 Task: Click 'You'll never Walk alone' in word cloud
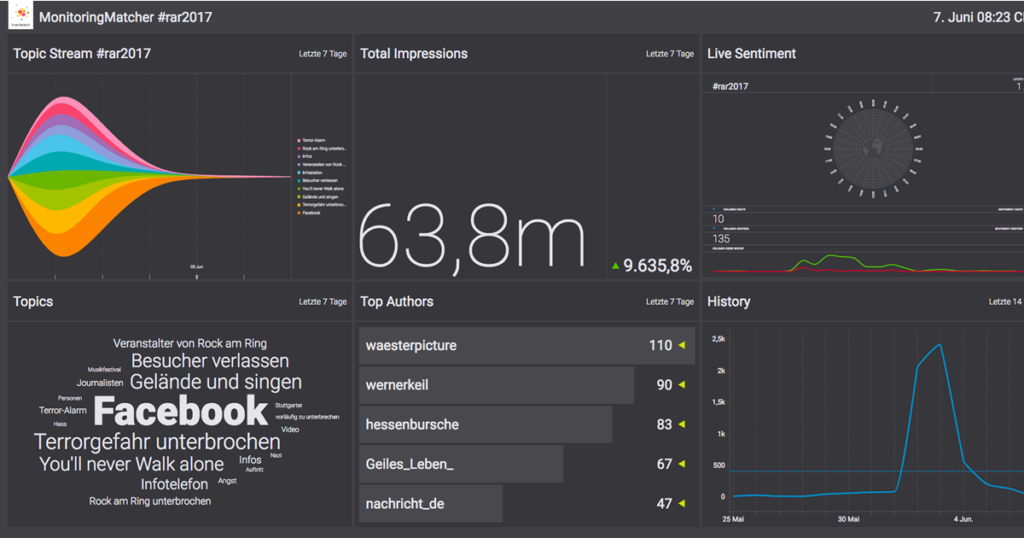(131, 464)
